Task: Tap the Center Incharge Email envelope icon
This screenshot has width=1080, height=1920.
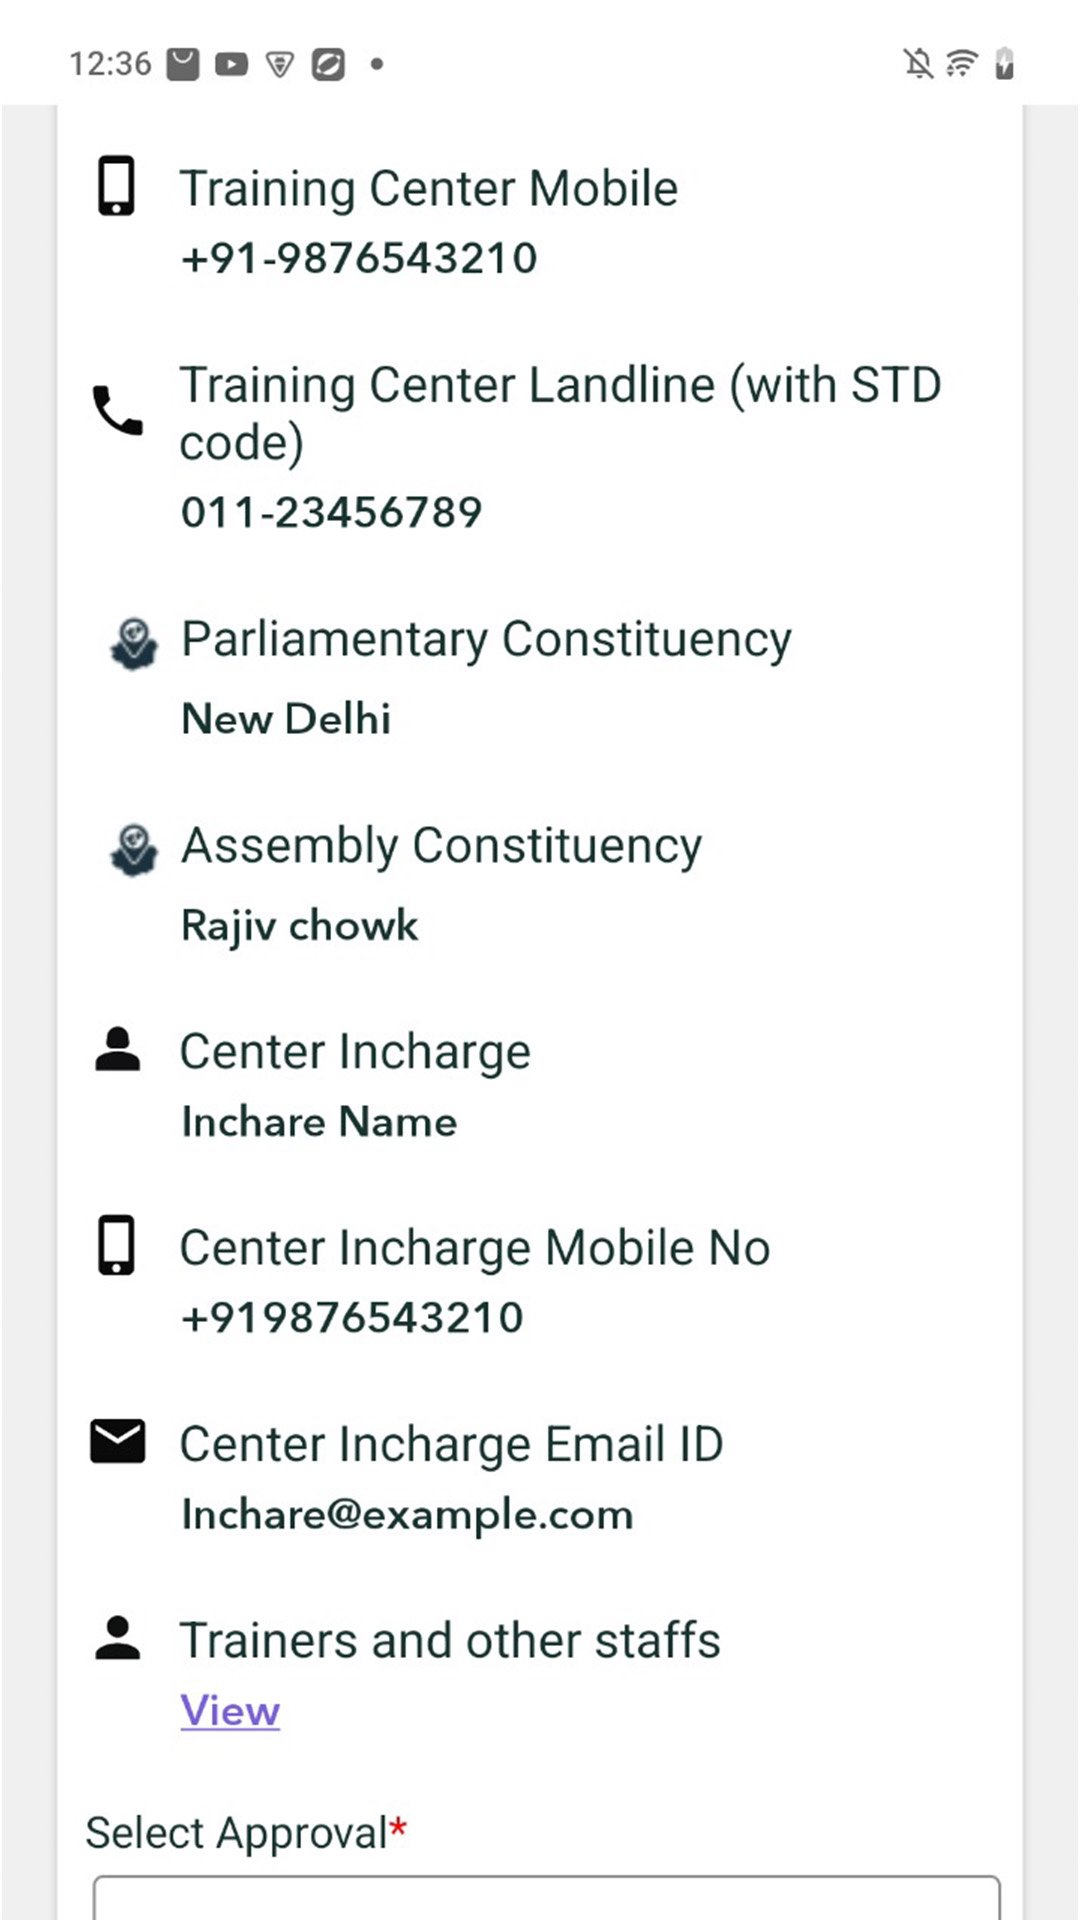Action: [117, 1441]
